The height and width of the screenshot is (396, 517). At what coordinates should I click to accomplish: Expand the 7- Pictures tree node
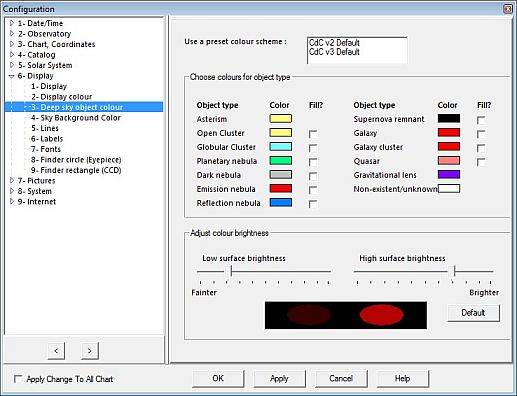pyautogui.click(x=12, y=181)
